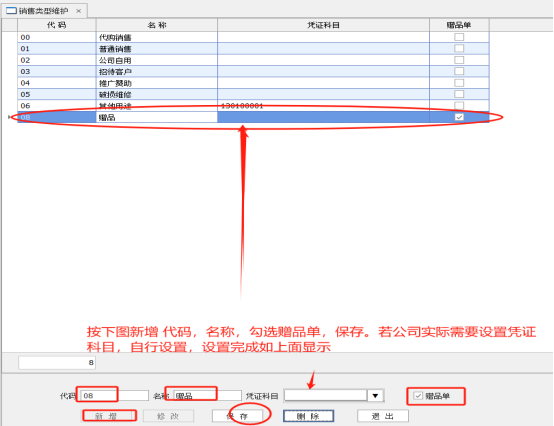The height and width of the screenshot is (426, 554).
Task: Check 赠品单 box for row 03 招待客户
Action: 459,71
